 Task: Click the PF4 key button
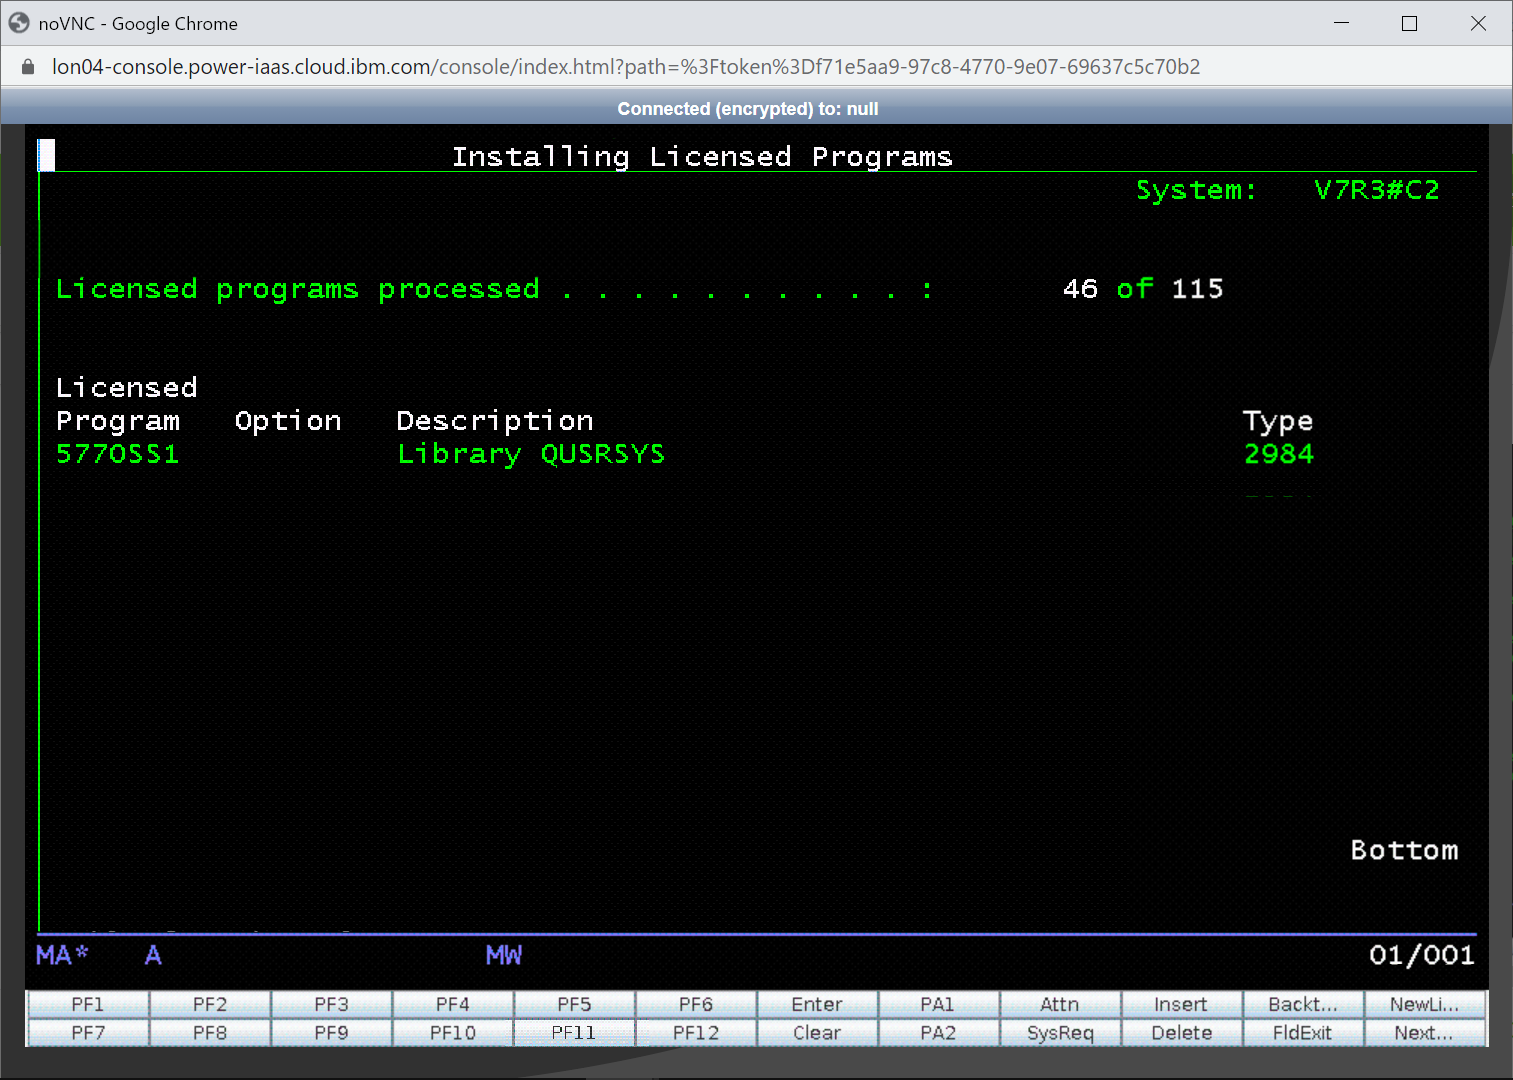pyautogui.click(x=453, y=1004)
